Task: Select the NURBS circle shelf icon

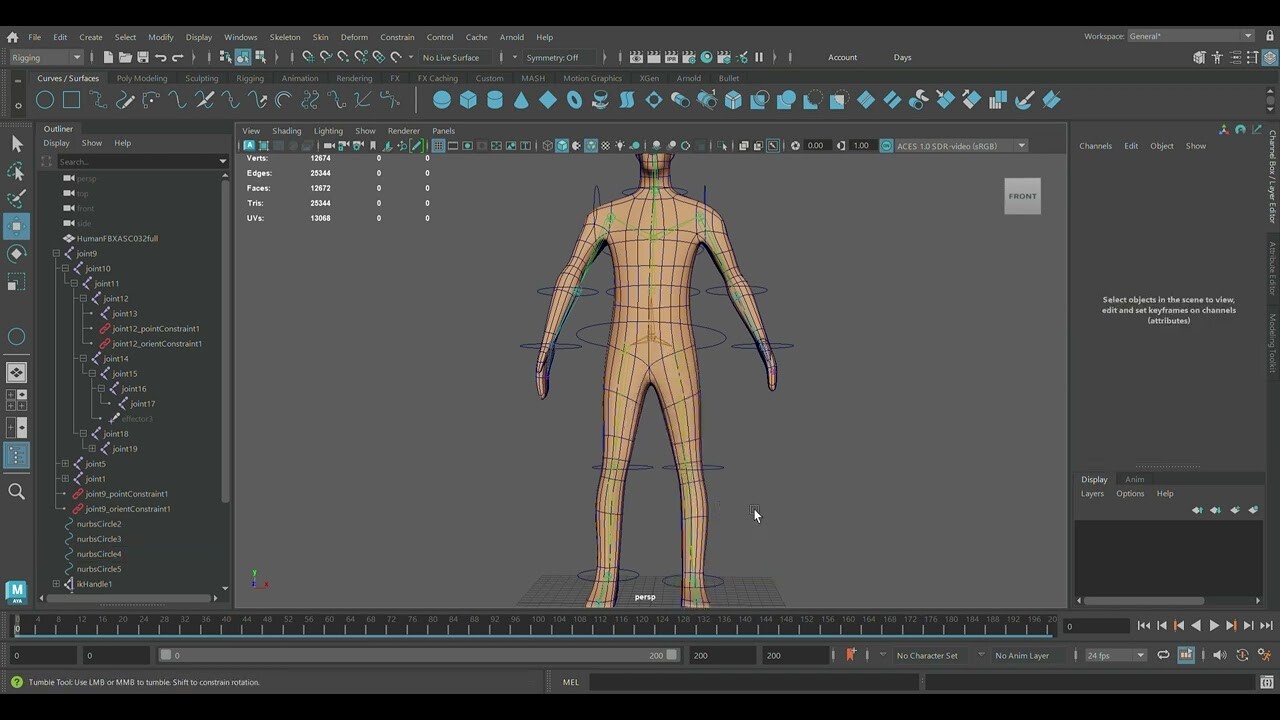Action: [x=45, y=100]
